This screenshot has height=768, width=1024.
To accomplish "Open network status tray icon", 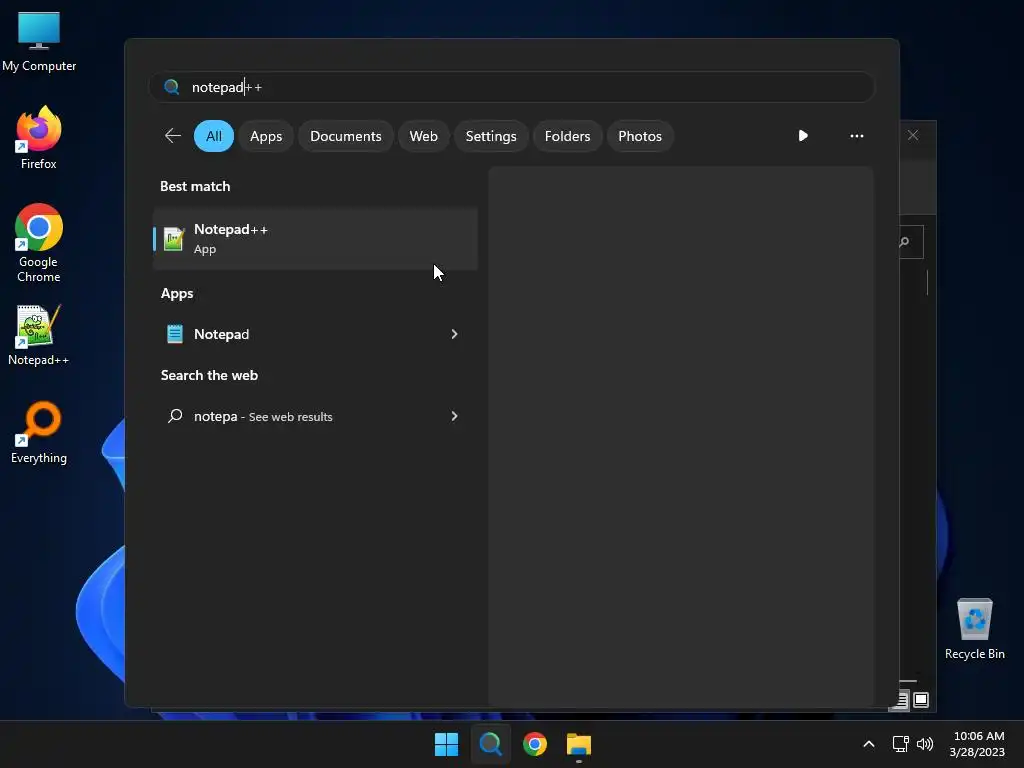I will (901, 744).
